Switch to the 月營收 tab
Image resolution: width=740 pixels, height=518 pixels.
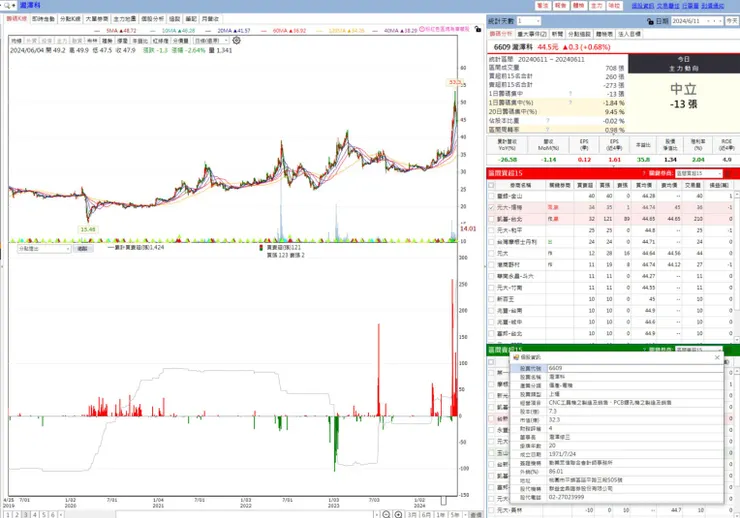click(210, 19)
